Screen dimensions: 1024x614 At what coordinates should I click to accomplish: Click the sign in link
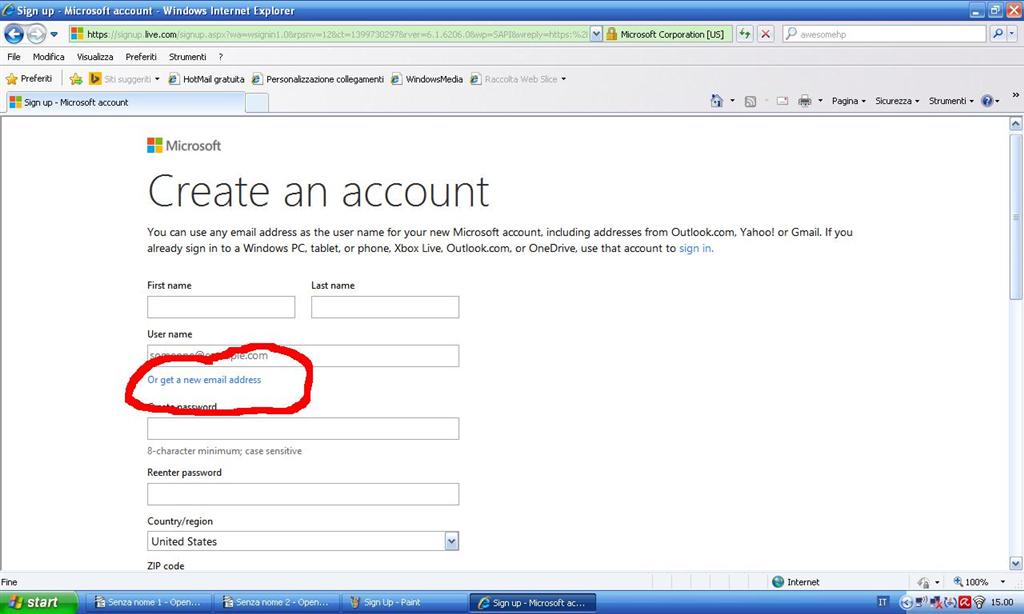point(696,248)
